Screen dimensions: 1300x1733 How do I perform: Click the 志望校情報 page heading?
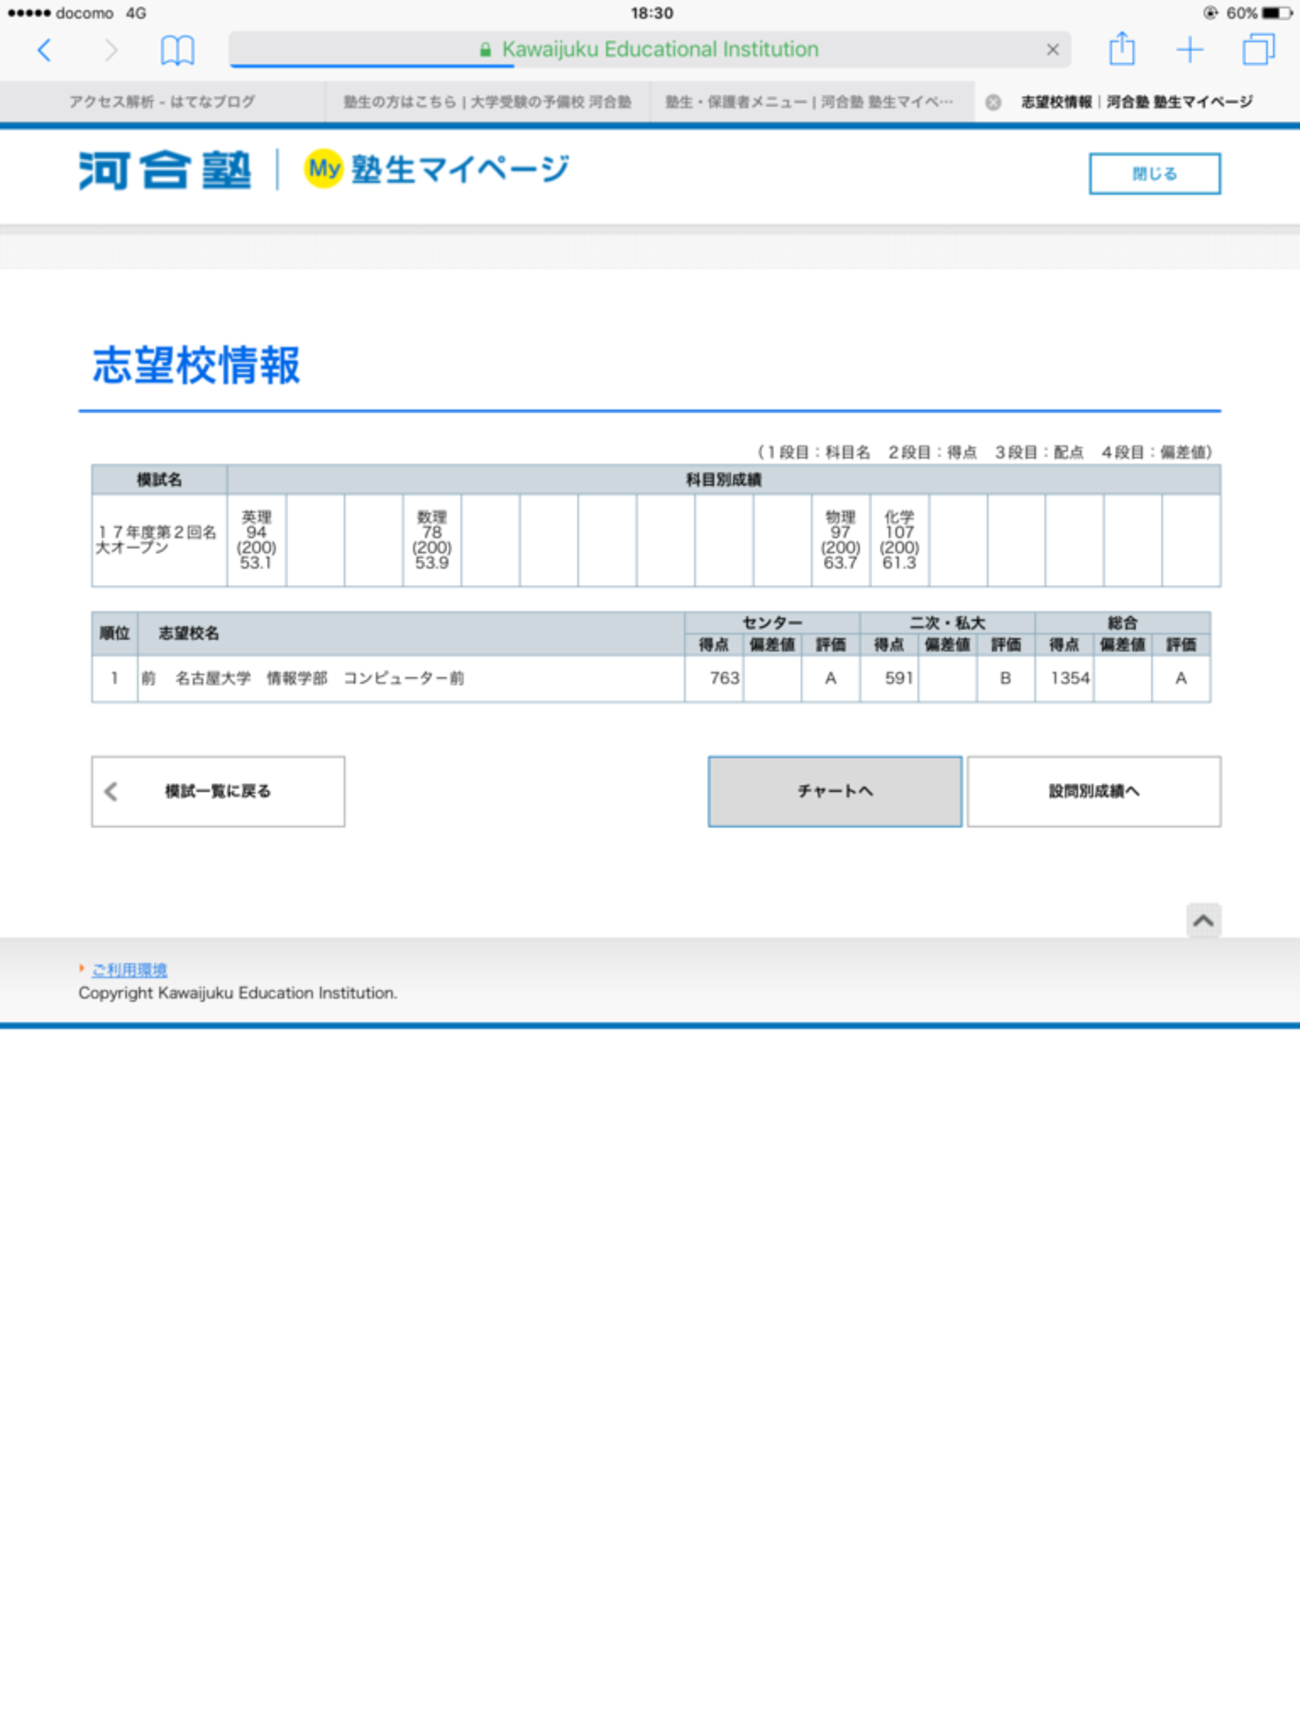pyautogui.click(x=196, y=365)
